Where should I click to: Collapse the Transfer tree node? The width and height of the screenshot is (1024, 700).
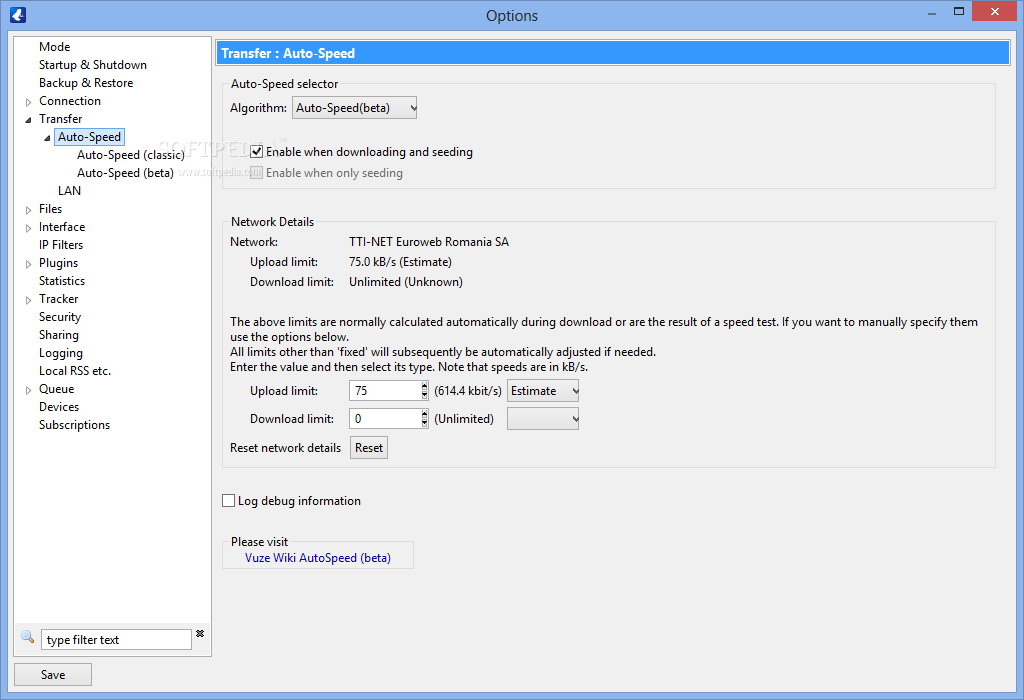pos(28,119)
